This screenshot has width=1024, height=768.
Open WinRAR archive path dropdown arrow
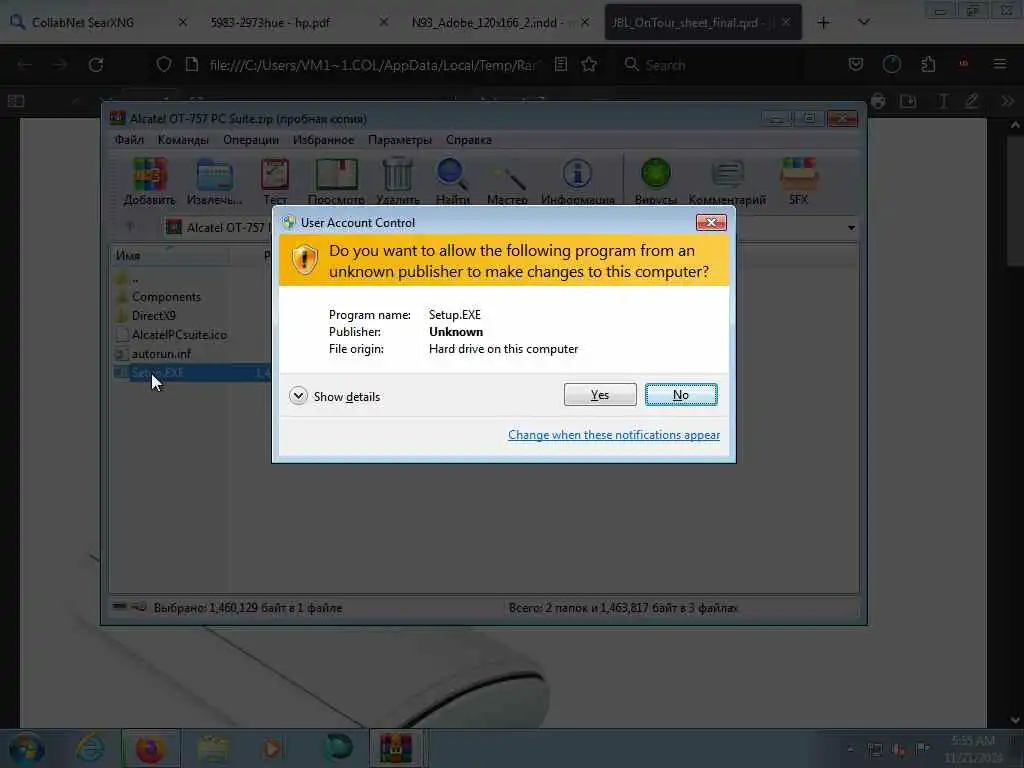pyautogui.click(x=851, y=228)
